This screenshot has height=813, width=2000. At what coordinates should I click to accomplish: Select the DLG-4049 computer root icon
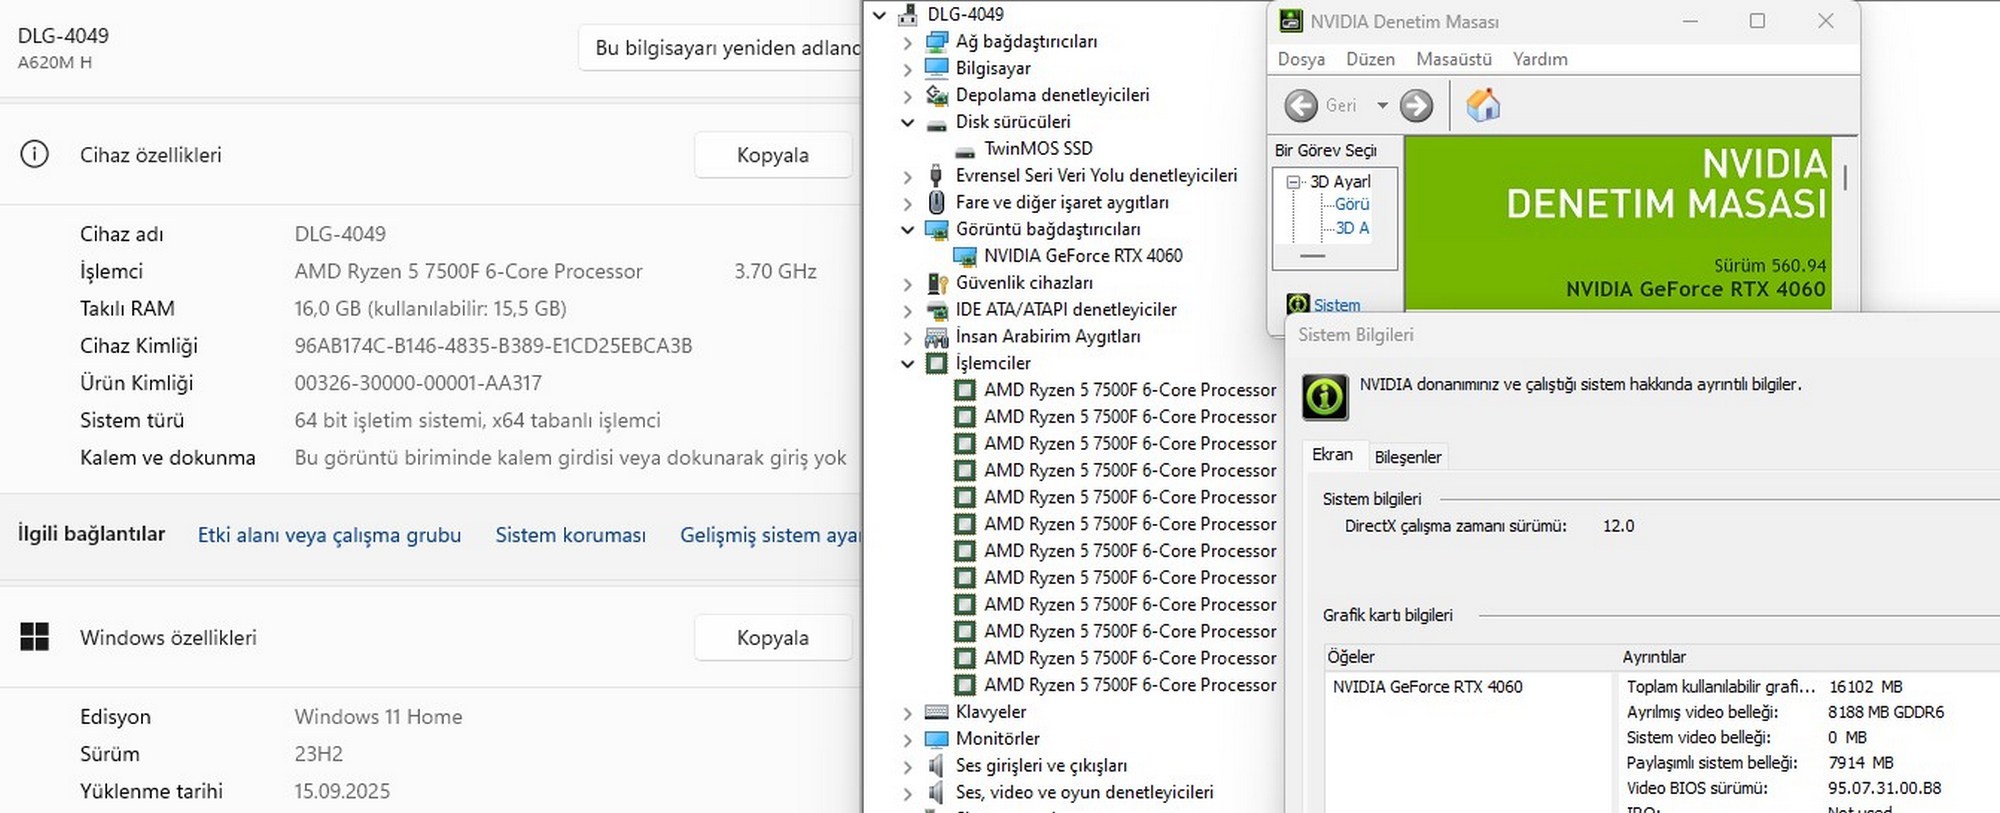pyautogui.click(x=908, y=14)
